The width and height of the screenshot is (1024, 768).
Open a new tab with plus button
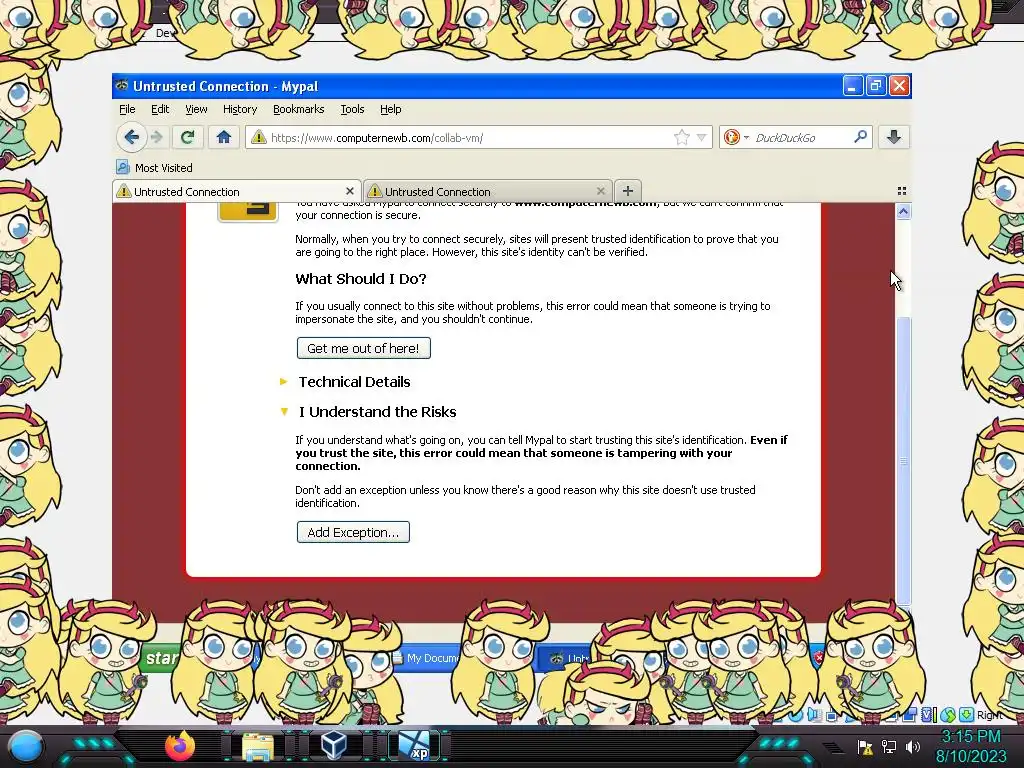point(628,191)
